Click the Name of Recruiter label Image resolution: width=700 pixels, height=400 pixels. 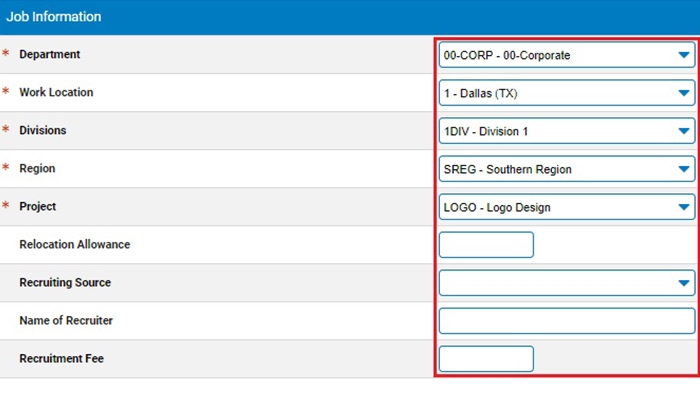coord(66,321)
